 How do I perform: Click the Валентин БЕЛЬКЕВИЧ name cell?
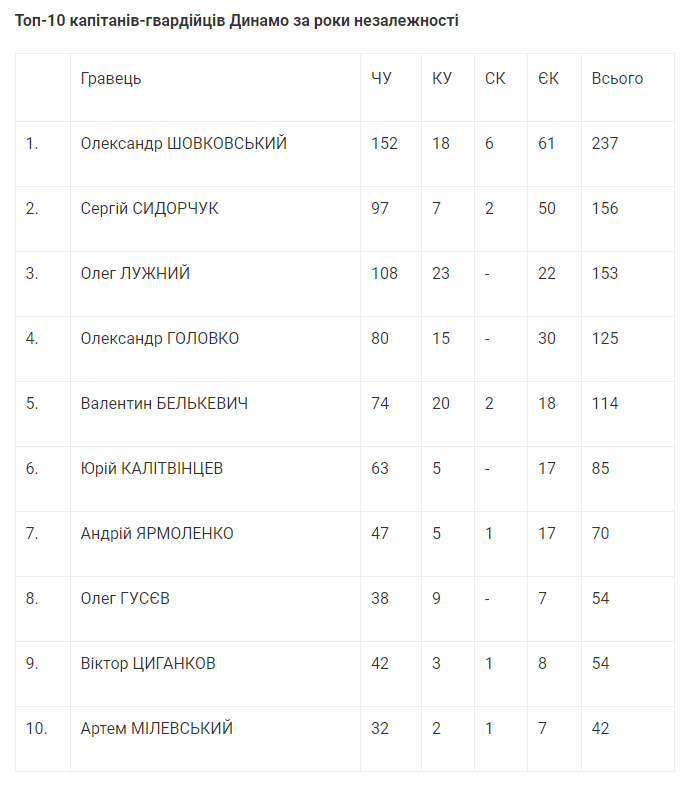(164, 404)
